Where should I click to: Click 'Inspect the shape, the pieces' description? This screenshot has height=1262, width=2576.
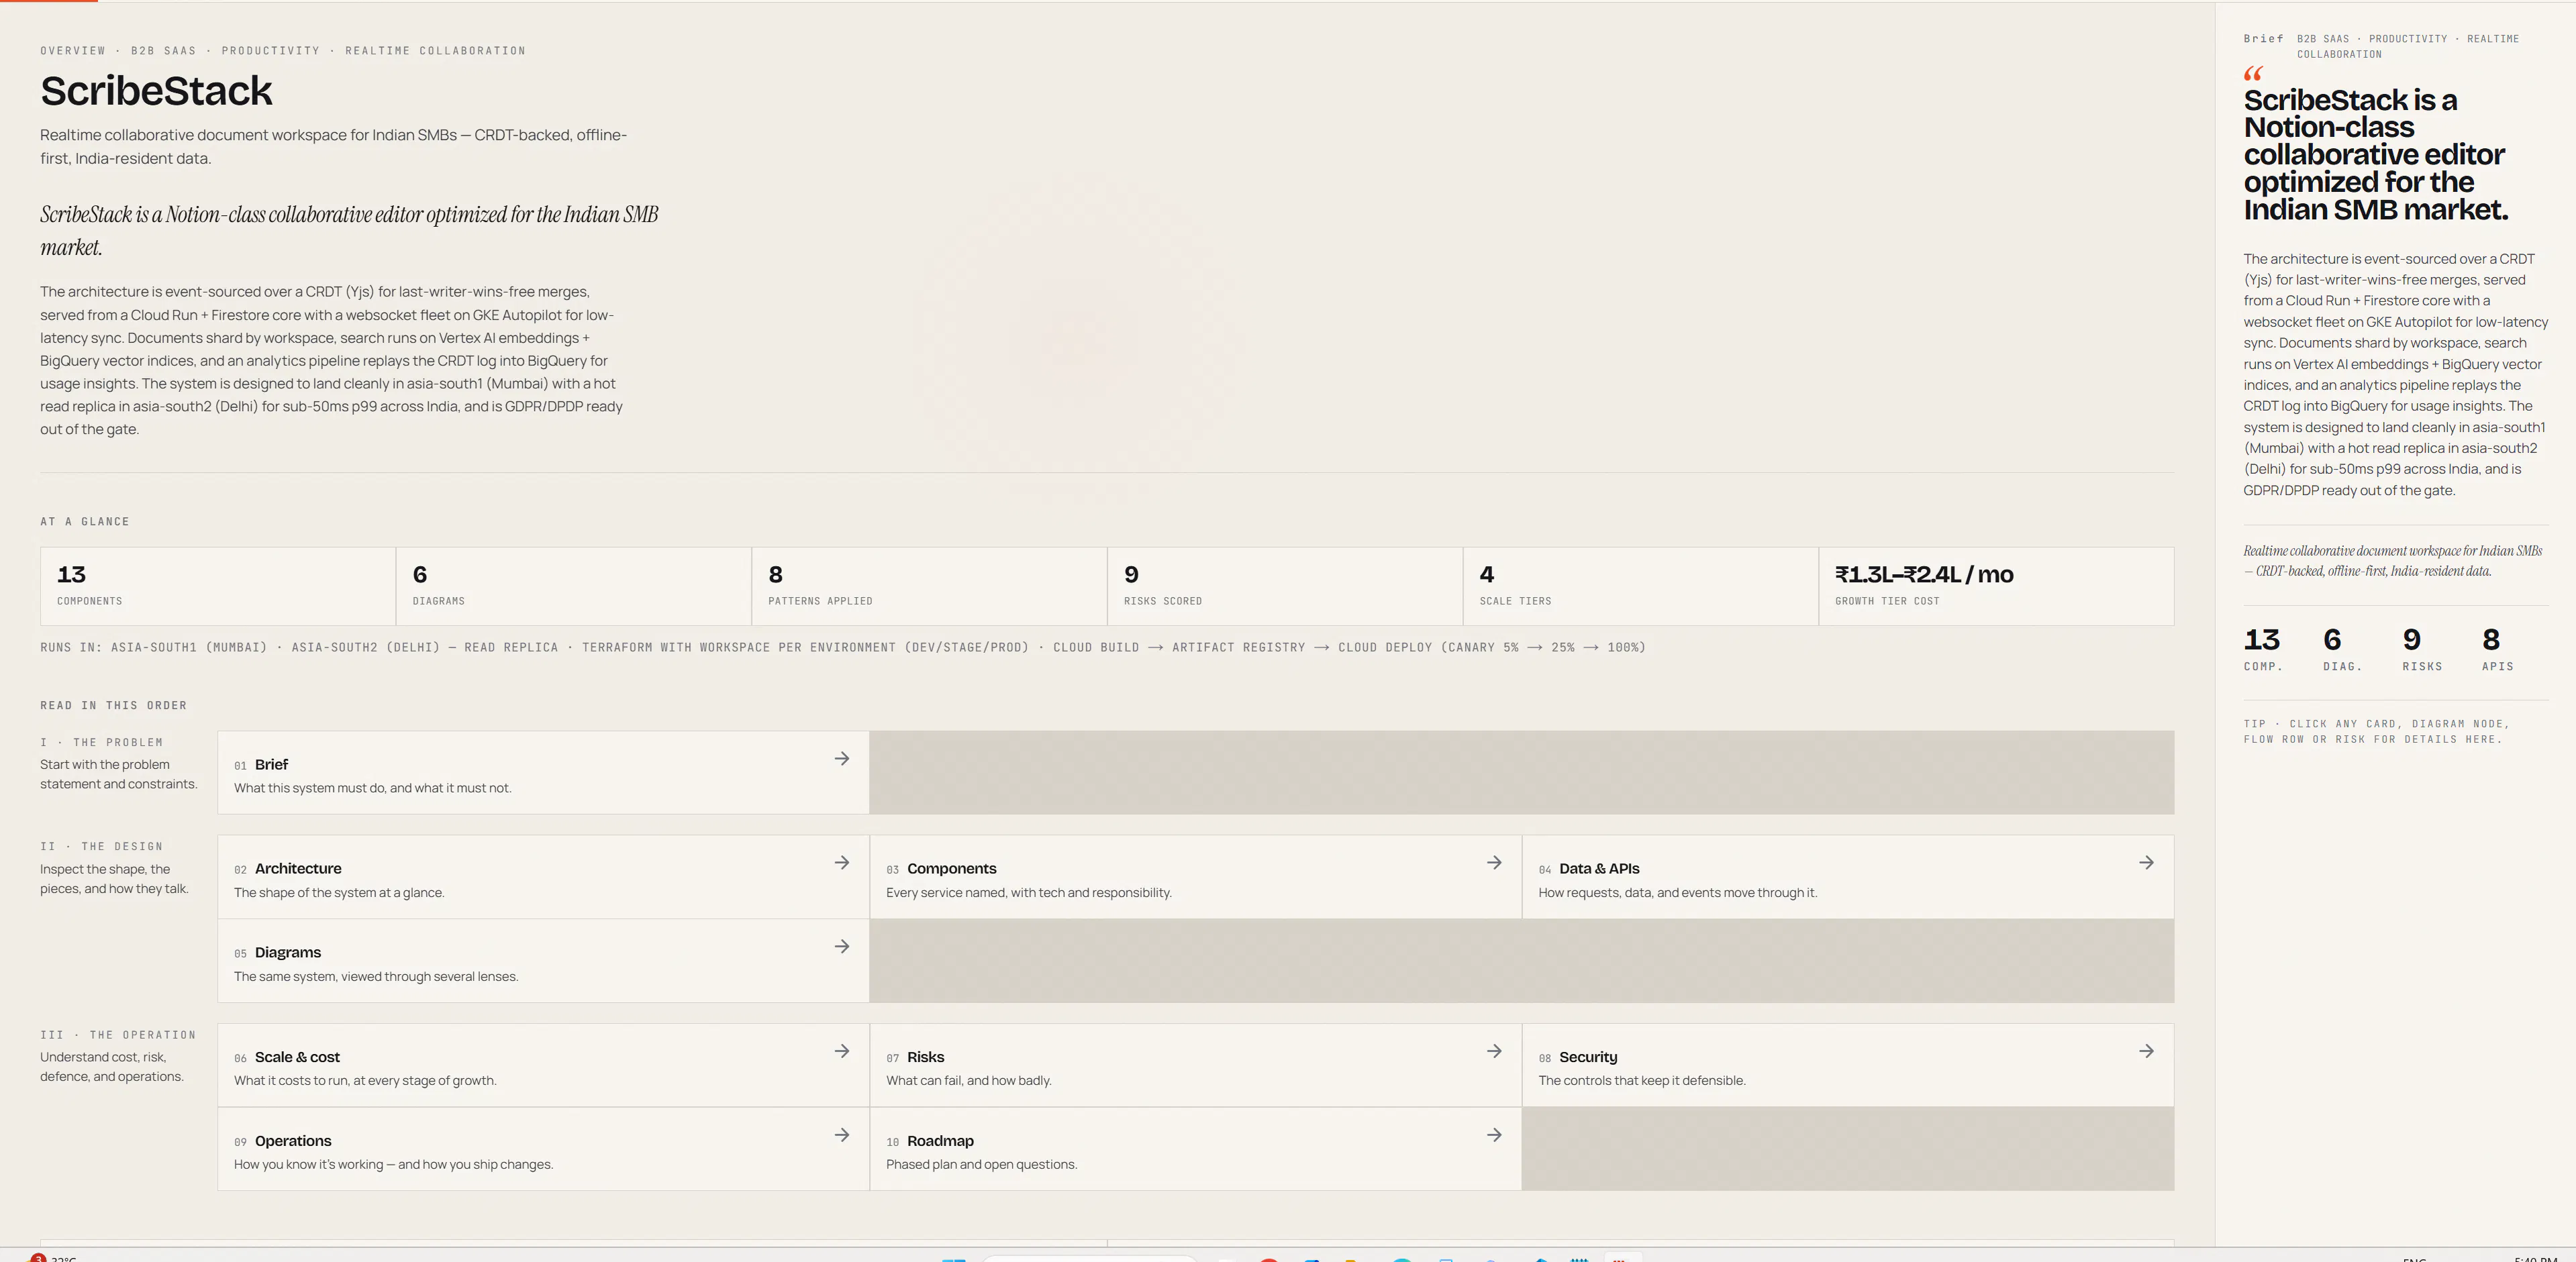pos(114,879)
